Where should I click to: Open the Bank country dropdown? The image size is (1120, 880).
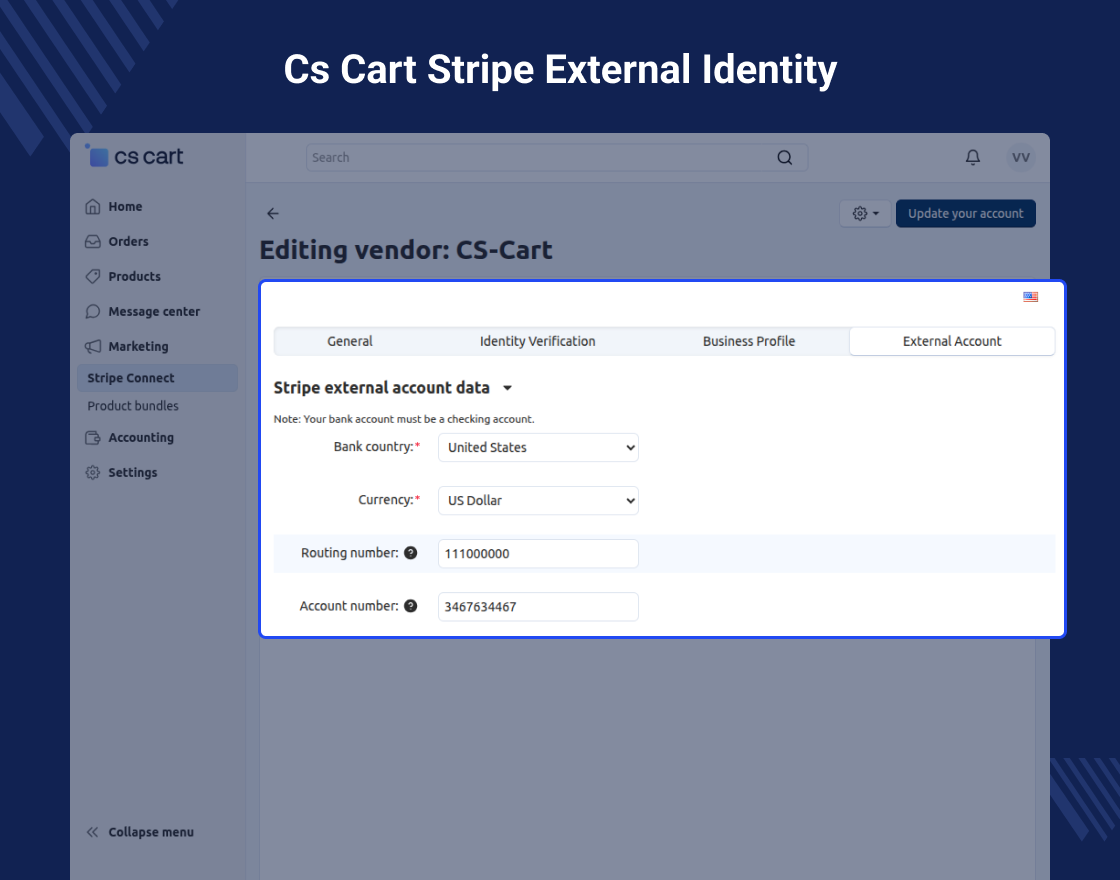pos(538,447)
